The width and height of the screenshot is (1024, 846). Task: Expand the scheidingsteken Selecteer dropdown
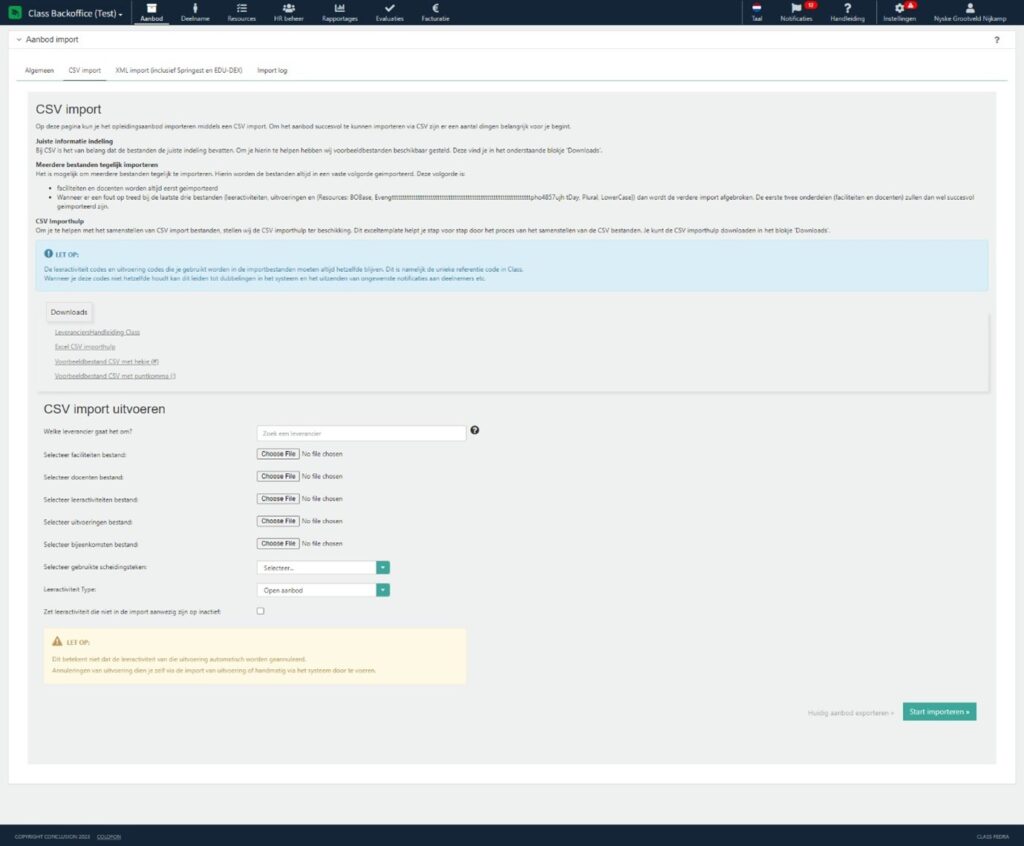point(382,567)
